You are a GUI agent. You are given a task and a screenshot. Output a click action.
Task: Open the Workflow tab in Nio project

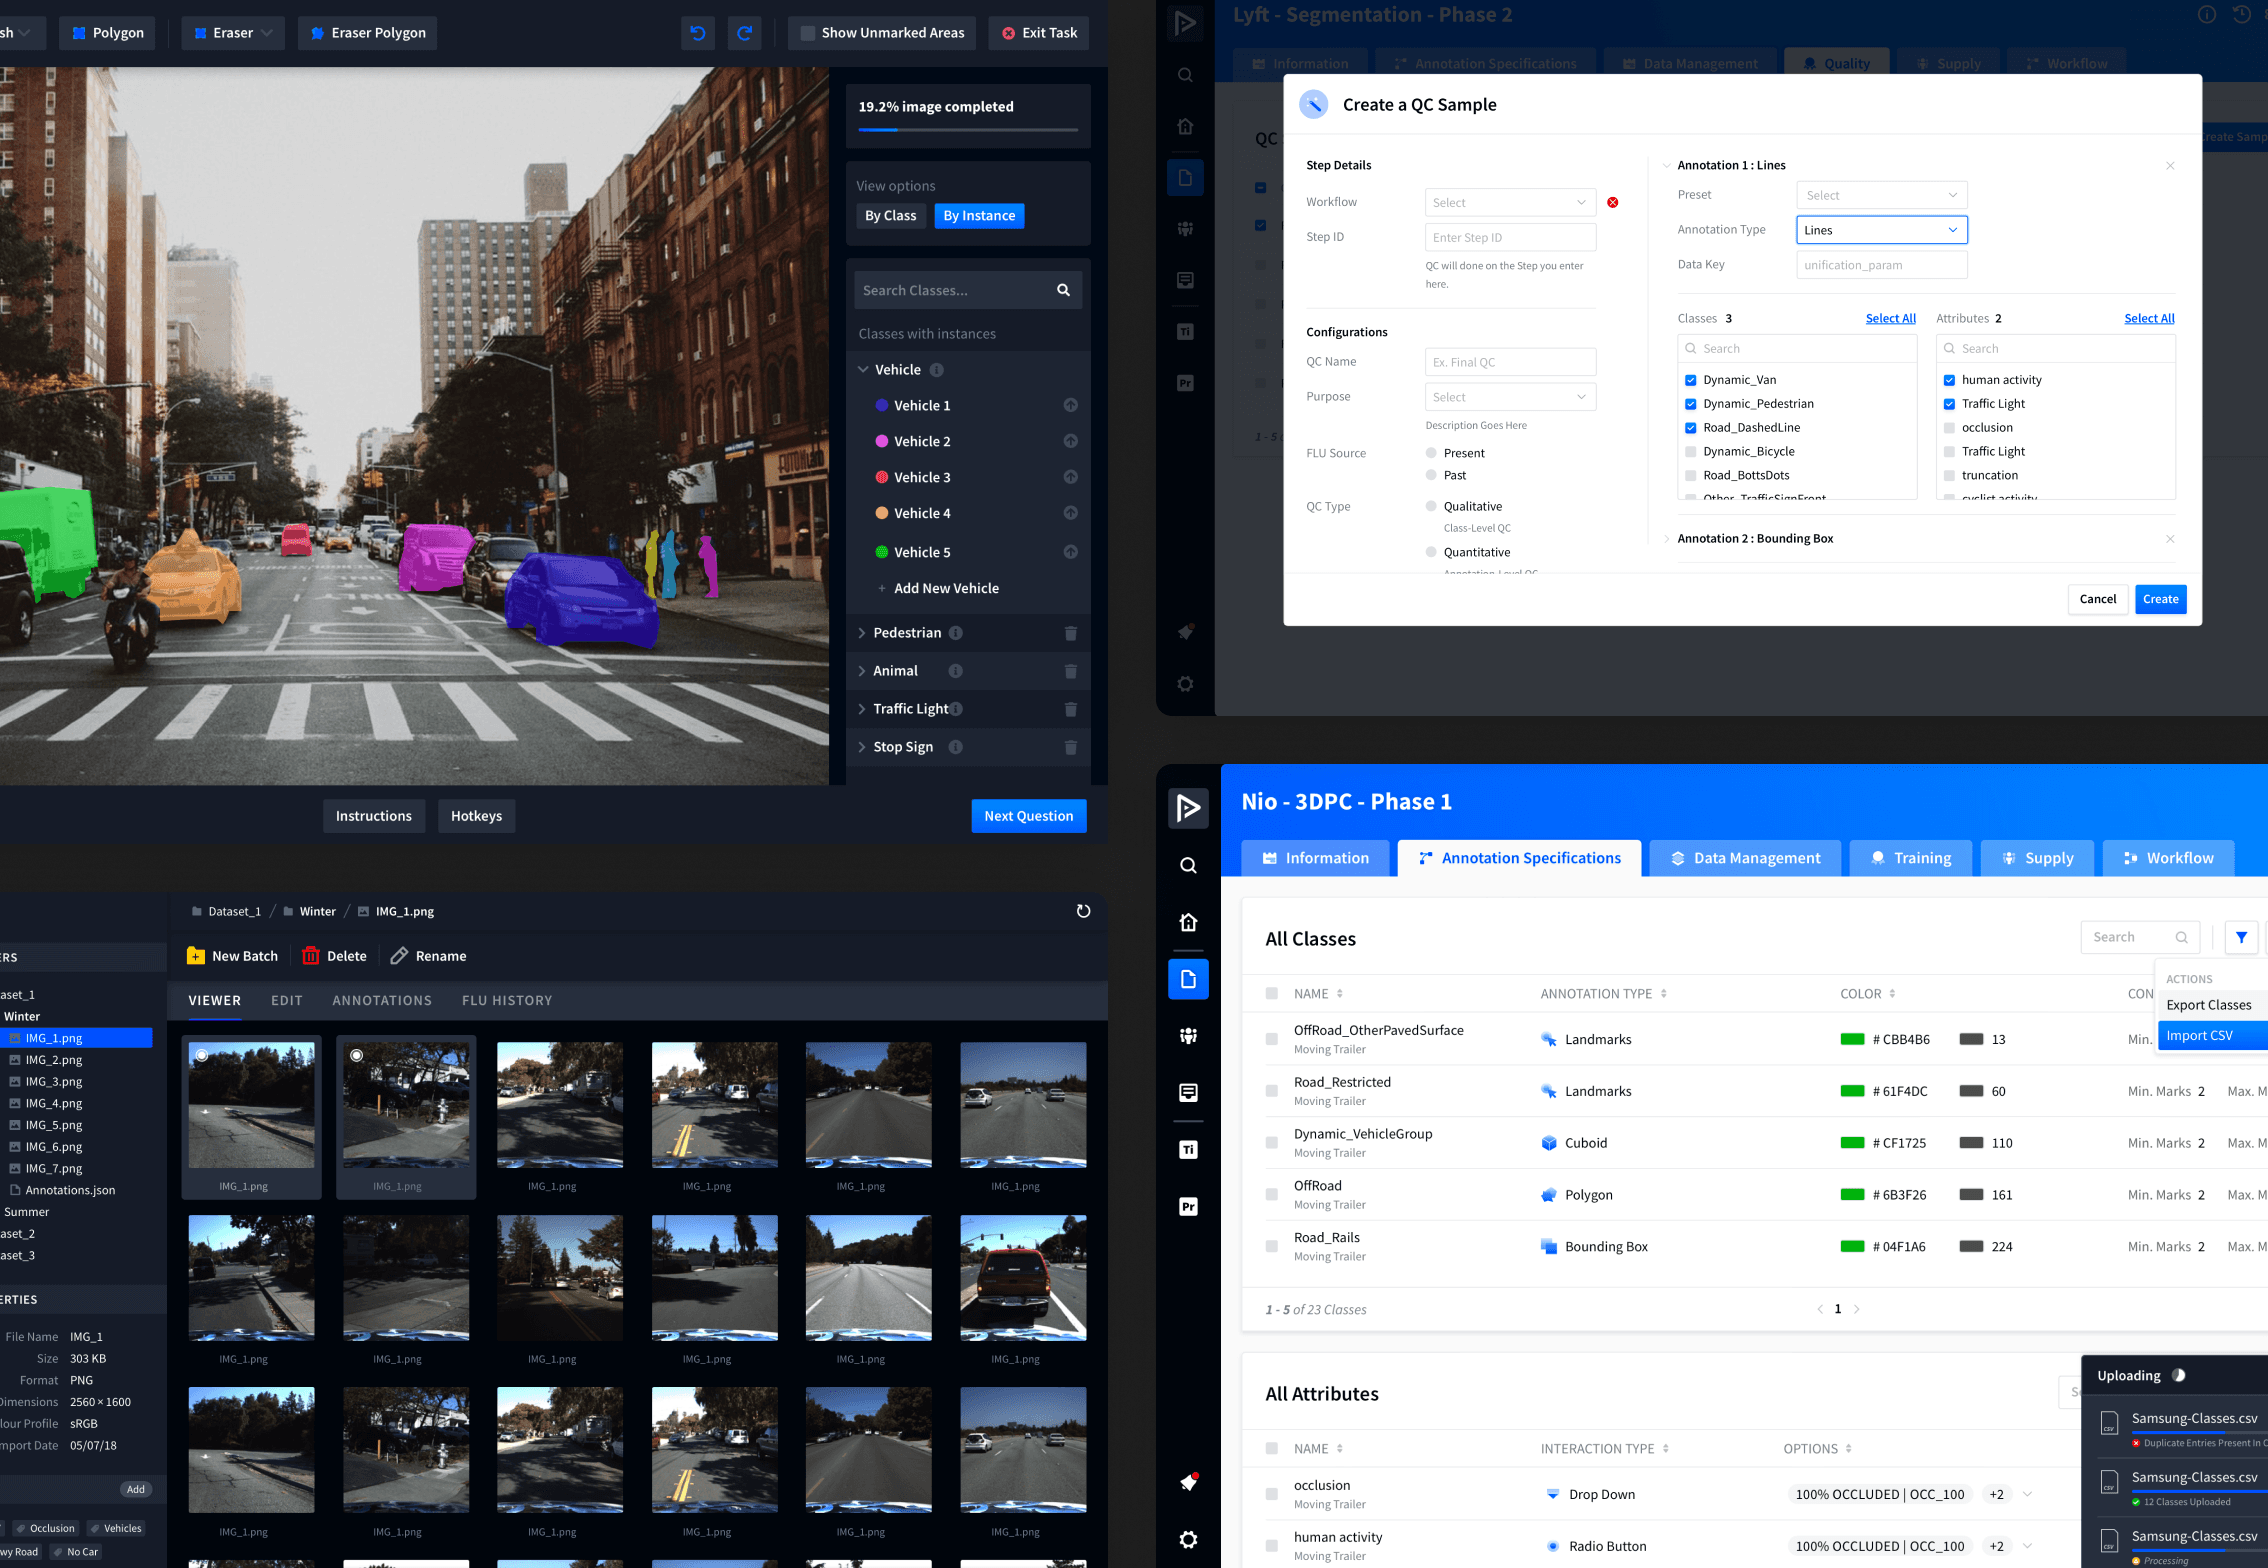tap(2167, 858)
